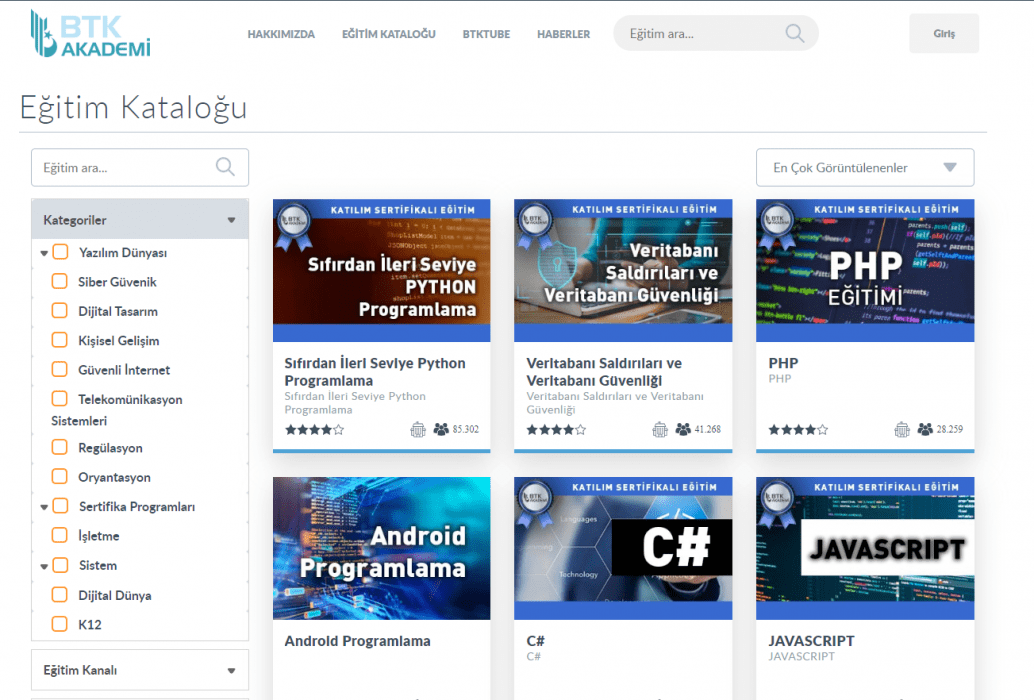Open the JAVASCRIPT course title link
The image size is (1034, 700).
click(x=811, y=641)
